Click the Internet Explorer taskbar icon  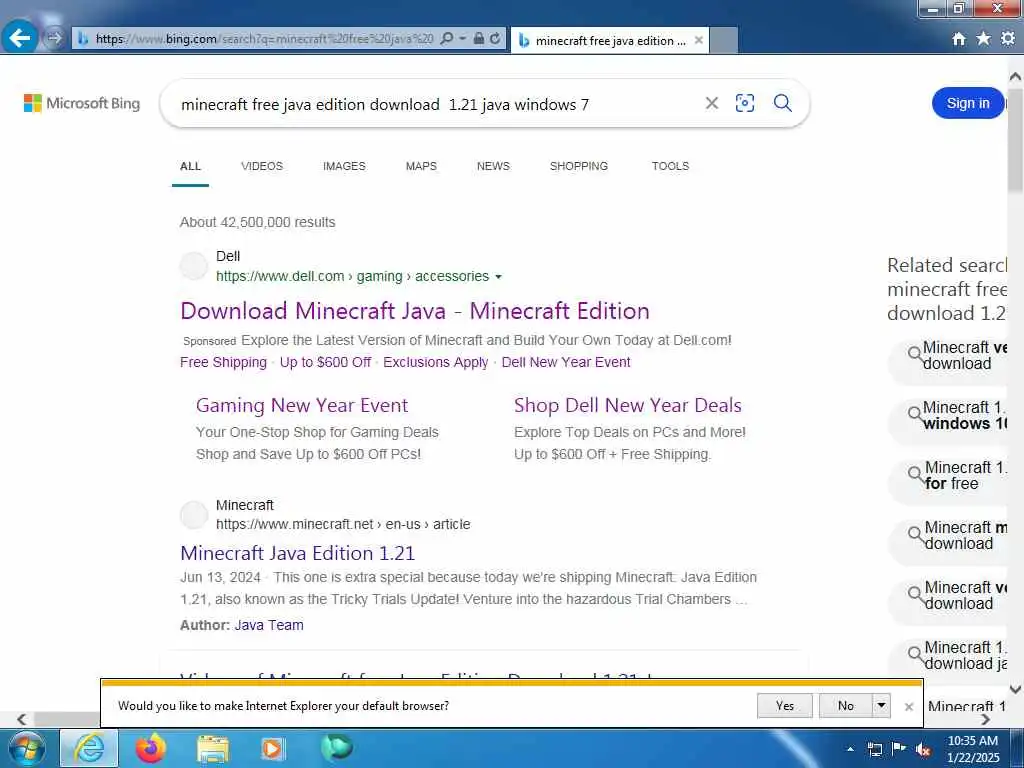[x=89, y=748]
